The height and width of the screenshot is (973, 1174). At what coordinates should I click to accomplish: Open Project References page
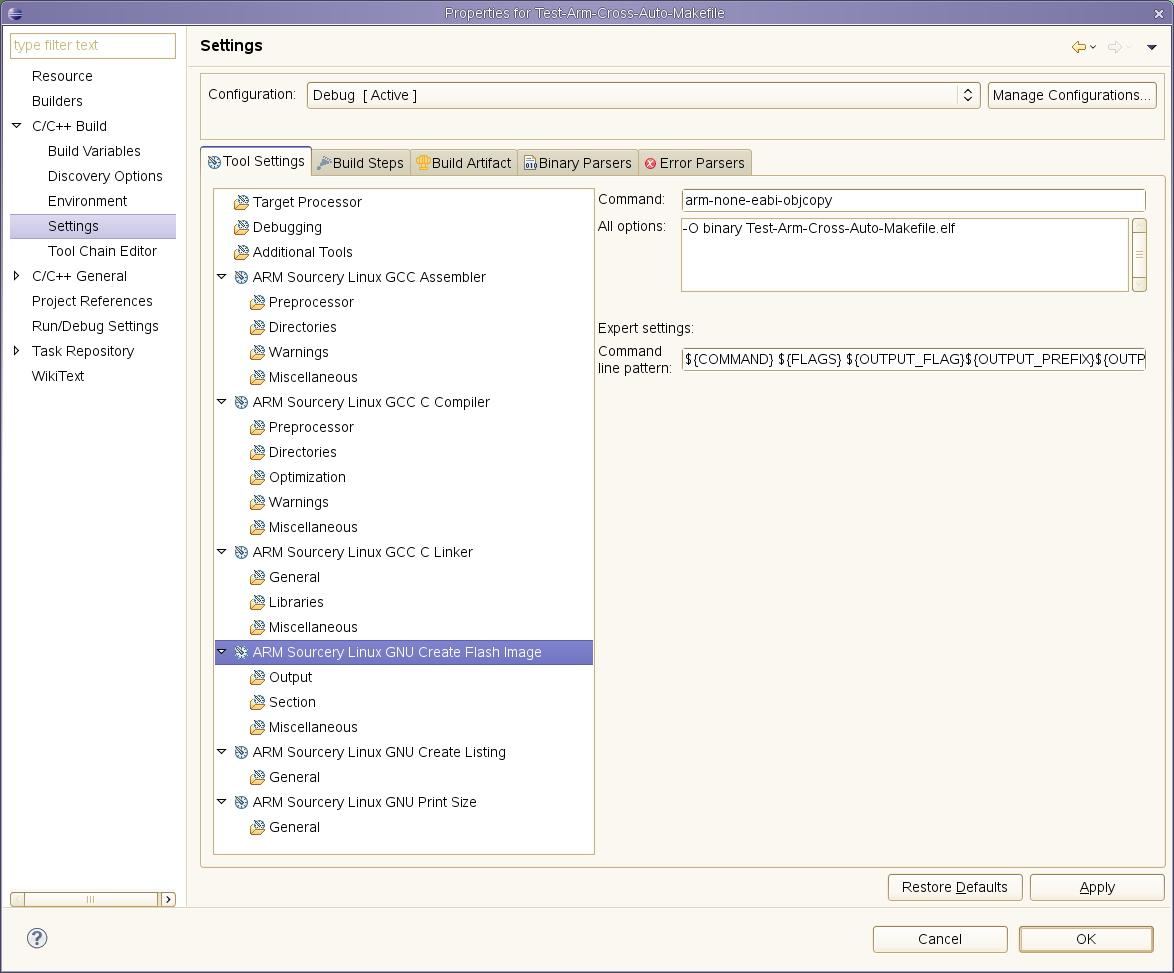click(92, 302)
